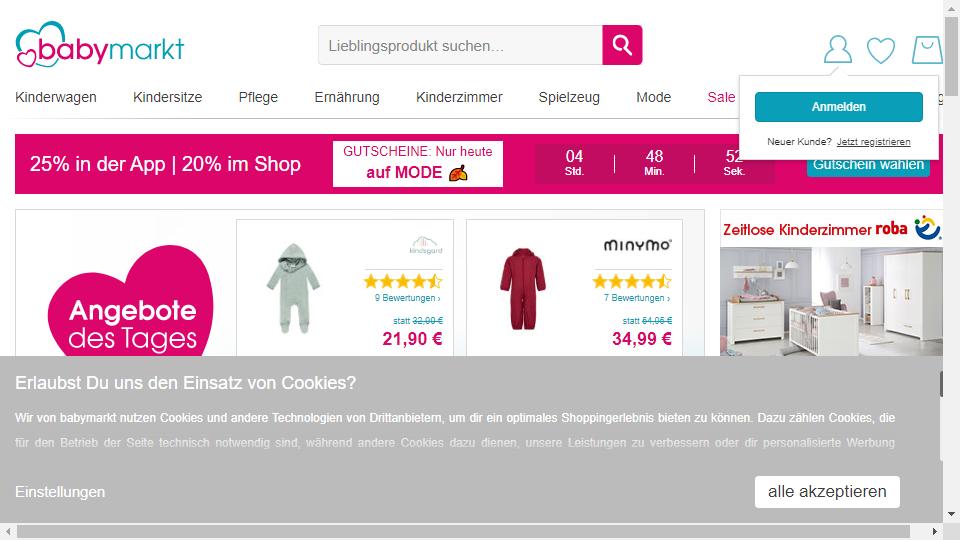This screenshot has width=960, height=540.
Task: Click the star rating of Minymo overall
Action: tap(632, 282)
